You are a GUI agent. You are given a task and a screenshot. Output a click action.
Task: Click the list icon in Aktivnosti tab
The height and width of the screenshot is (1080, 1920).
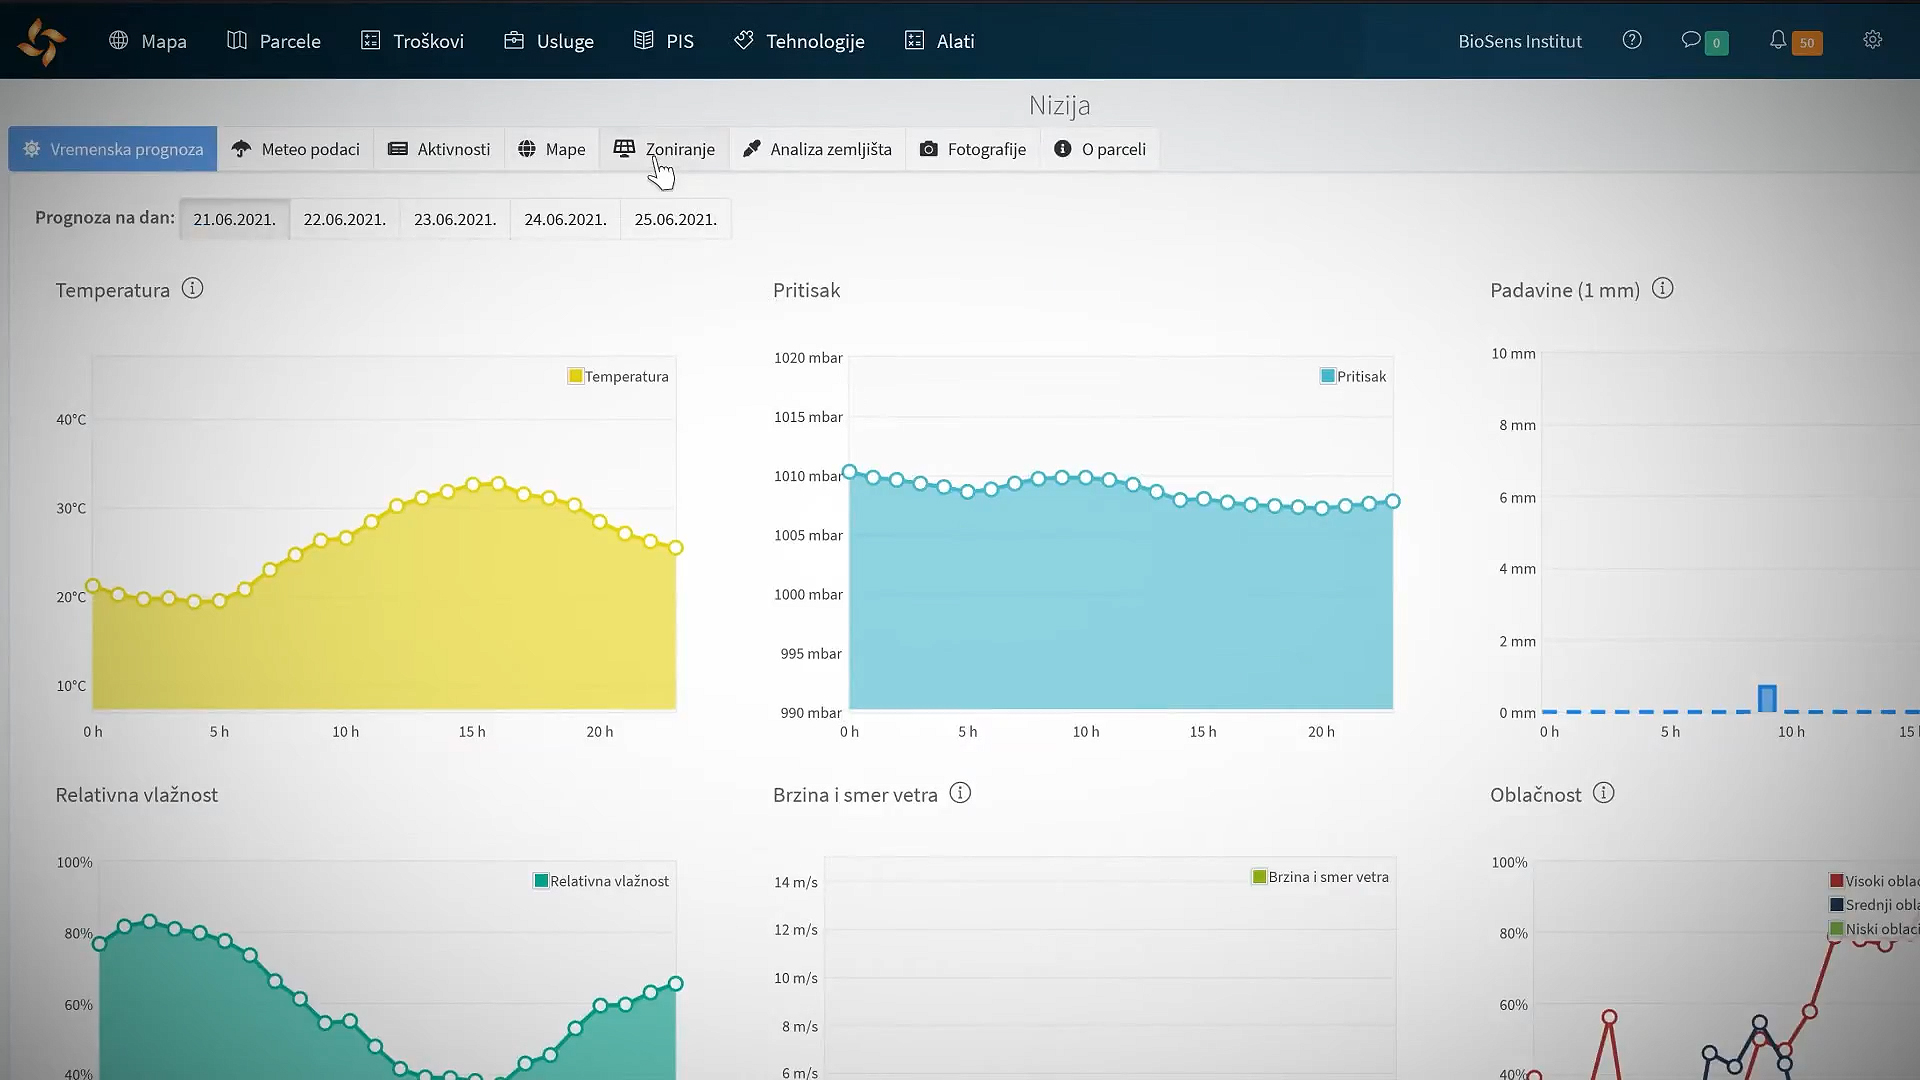pos(398,149)
